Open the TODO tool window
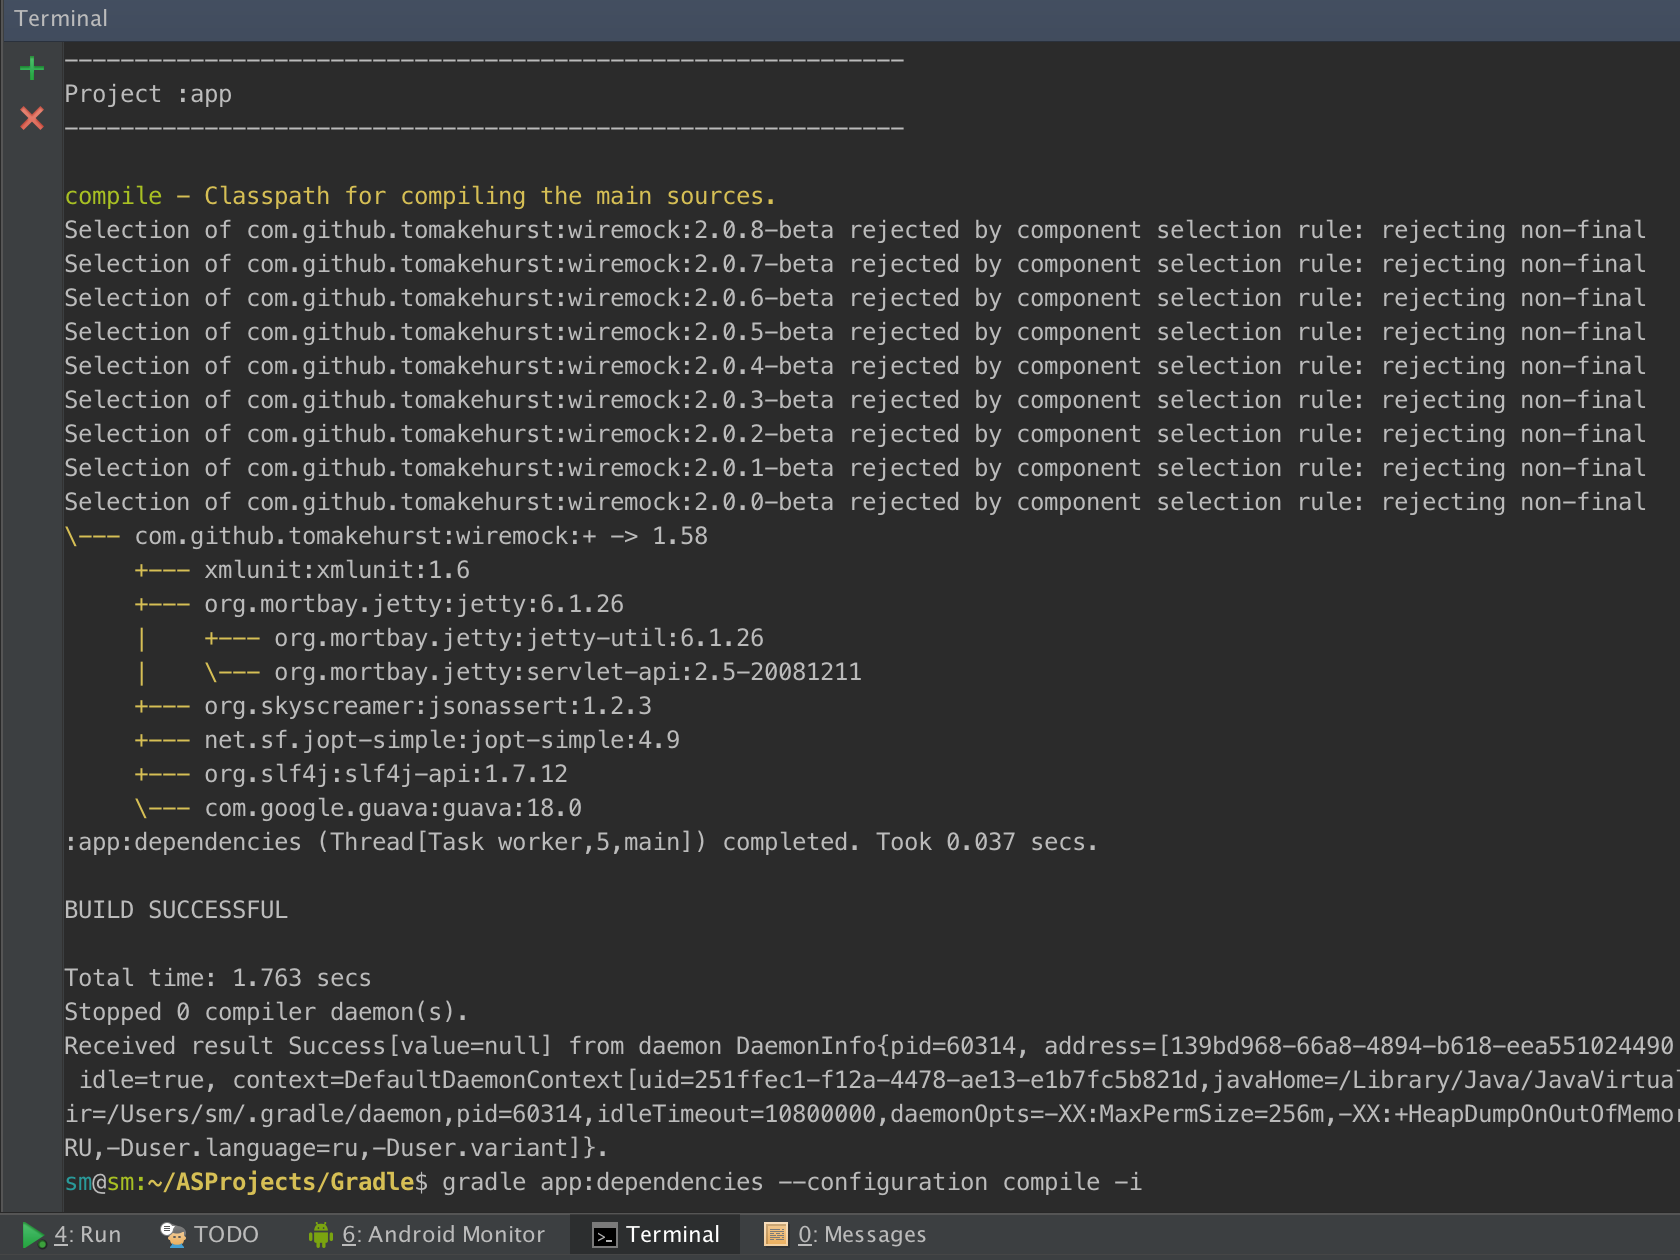Image resolution: width=1680 pixels, height=1260 pixels. (210, 1235)
